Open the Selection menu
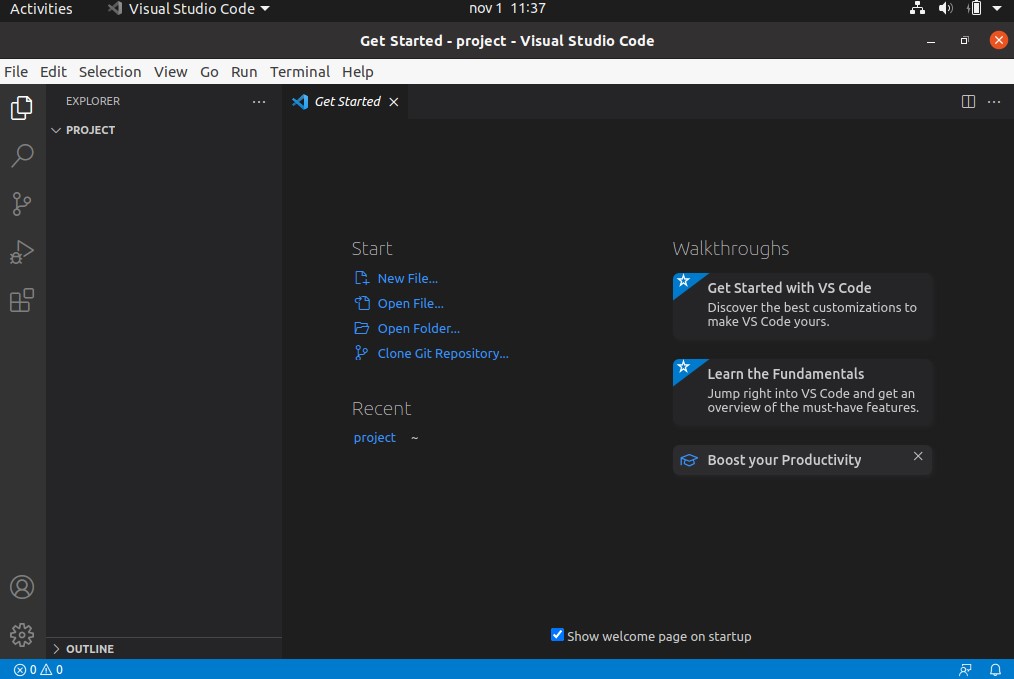Screen dimensions: 1014x679 110,72
